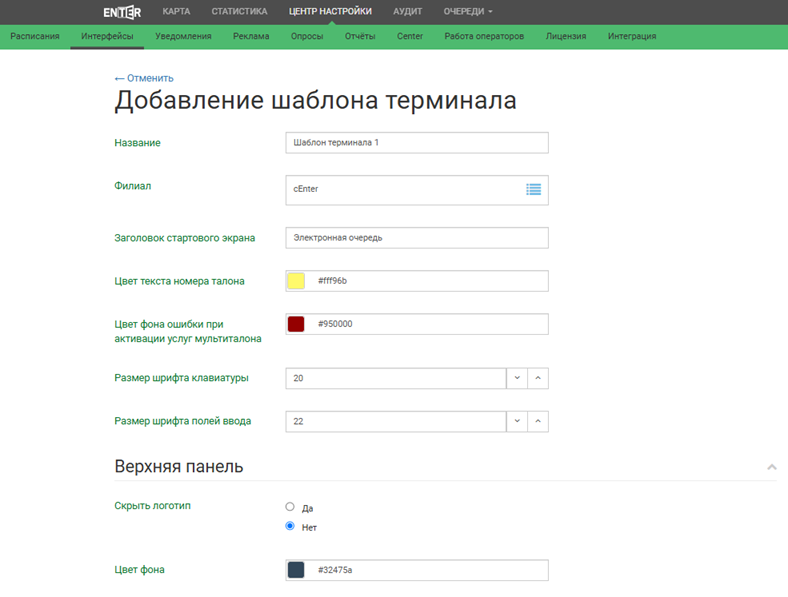
Task: Open the Расписания subtab
Action: point(35,36)
